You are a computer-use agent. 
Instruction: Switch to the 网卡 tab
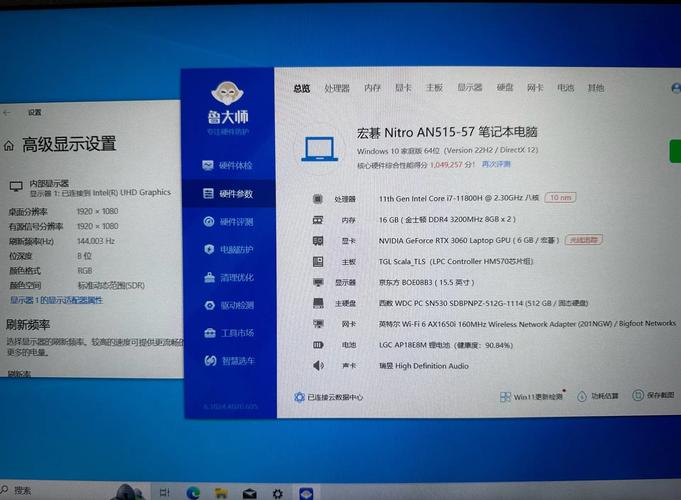535,87
